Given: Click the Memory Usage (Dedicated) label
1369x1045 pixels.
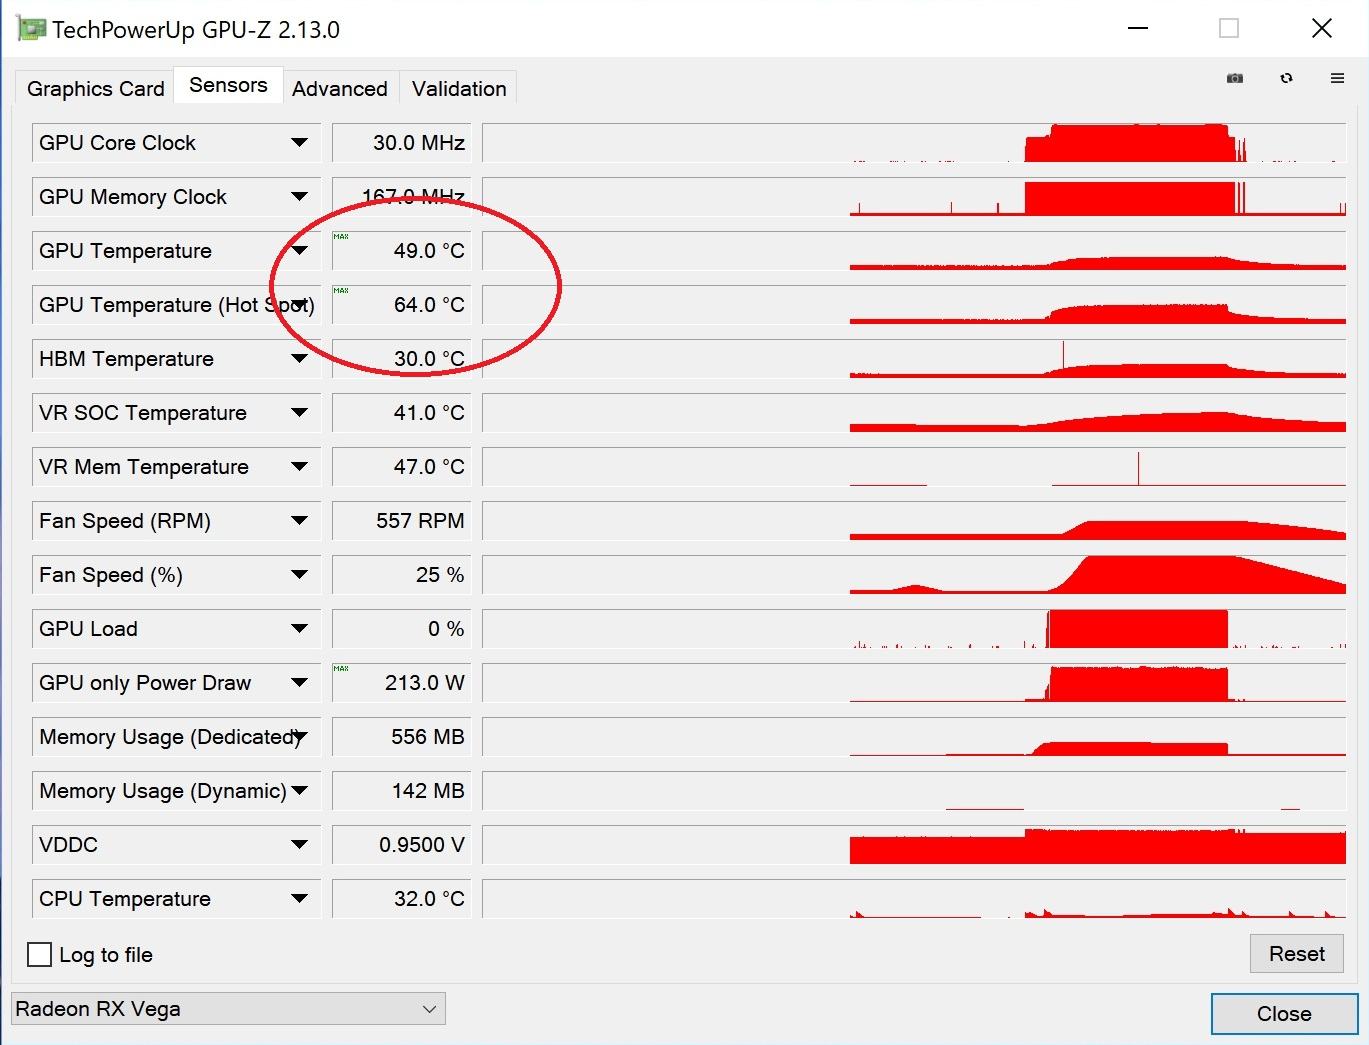Looking at the screenshot, I should tap(168, 737).
